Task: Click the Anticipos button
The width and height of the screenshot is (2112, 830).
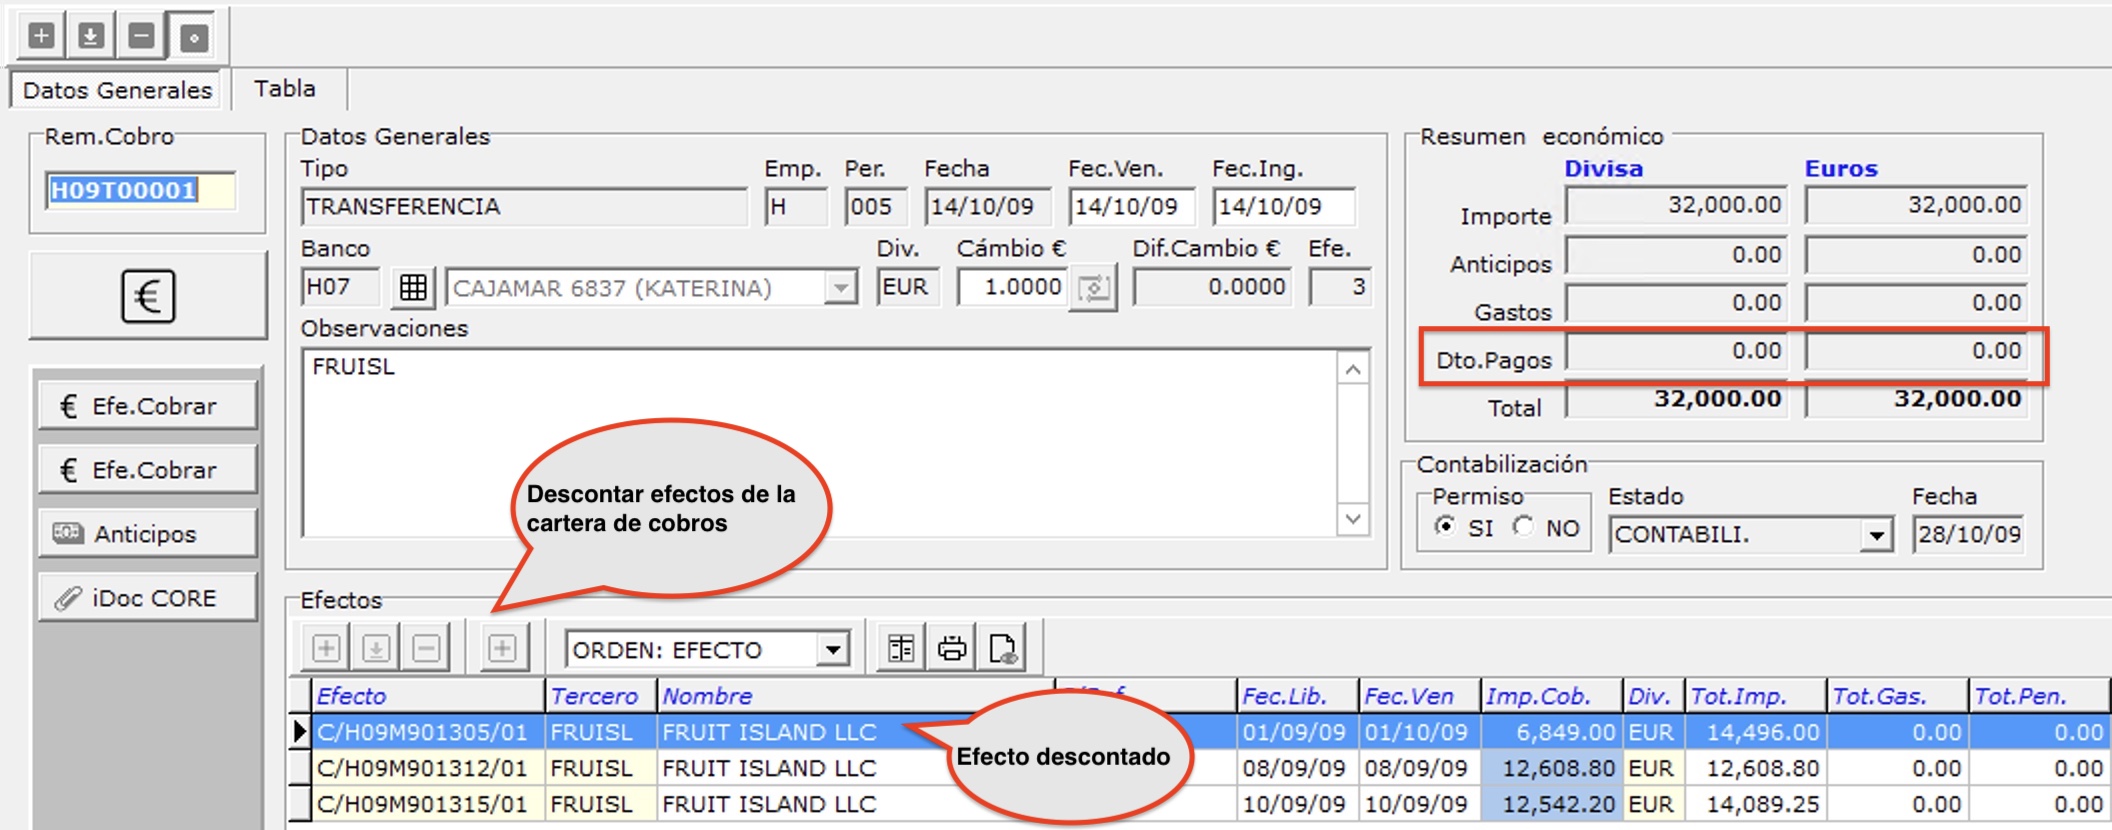Action: 148,534
